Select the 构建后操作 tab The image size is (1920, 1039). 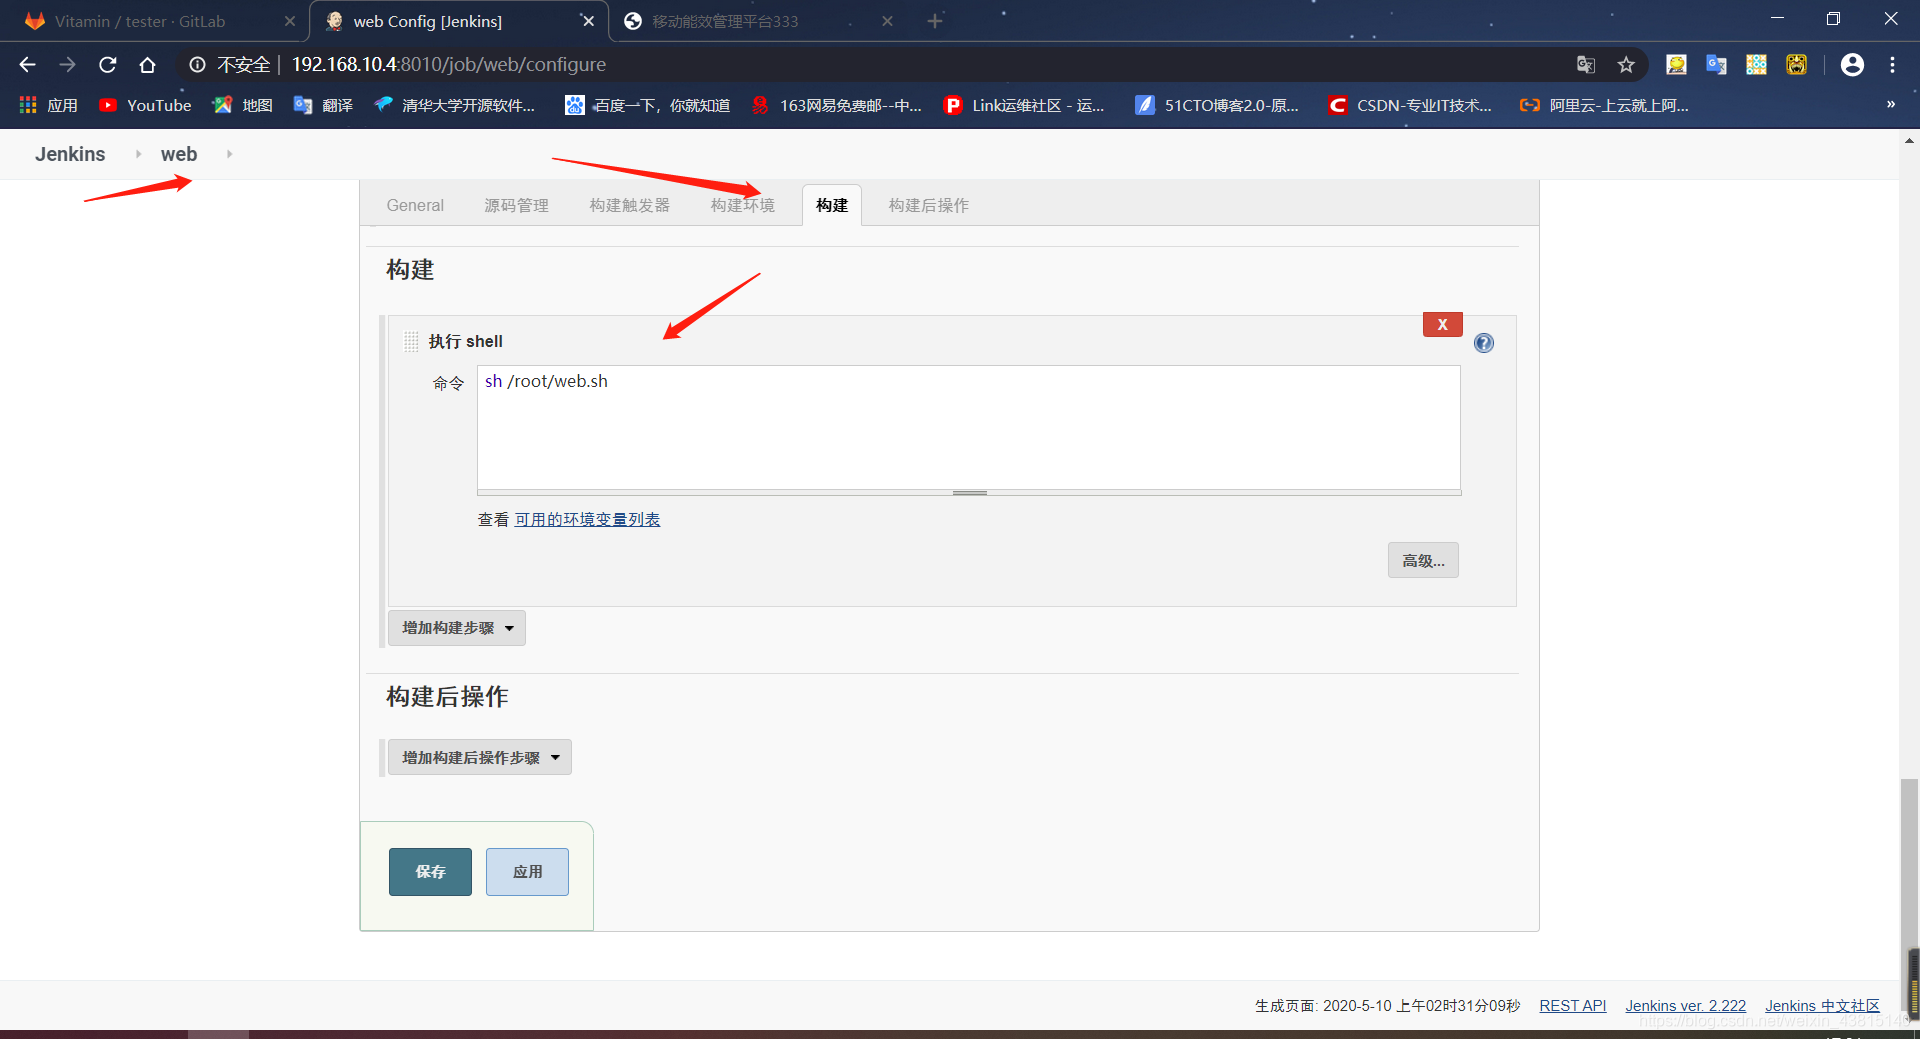tap(928, 205)
